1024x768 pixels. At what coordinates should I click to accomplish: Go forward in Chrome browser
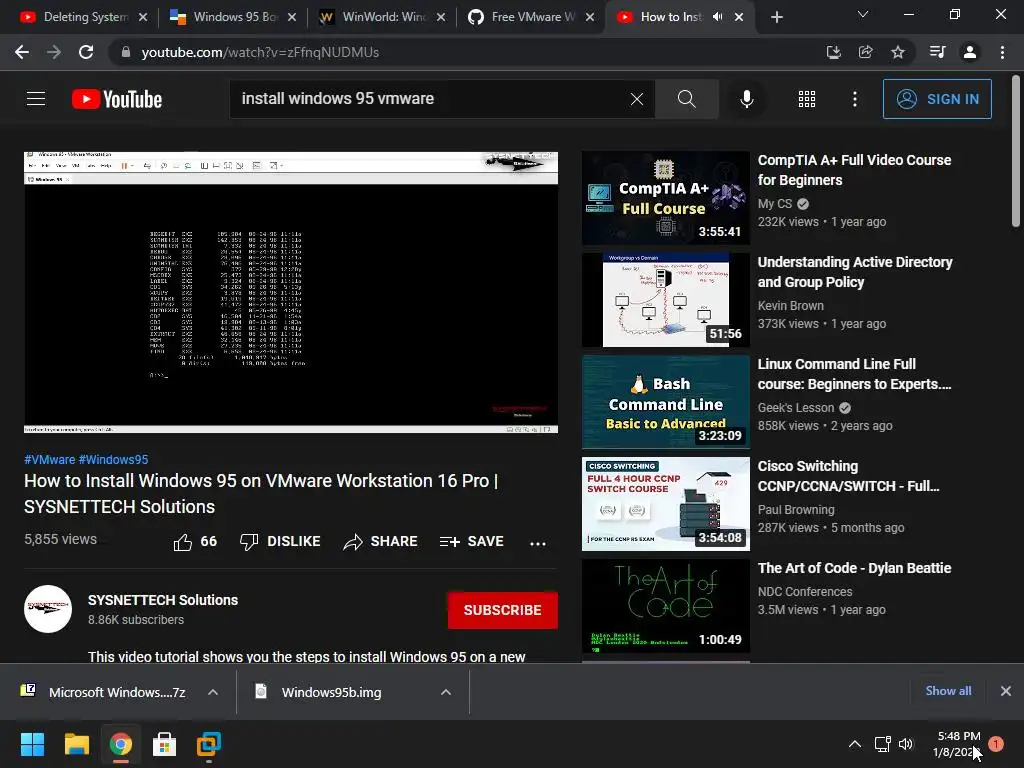[54, 52]
